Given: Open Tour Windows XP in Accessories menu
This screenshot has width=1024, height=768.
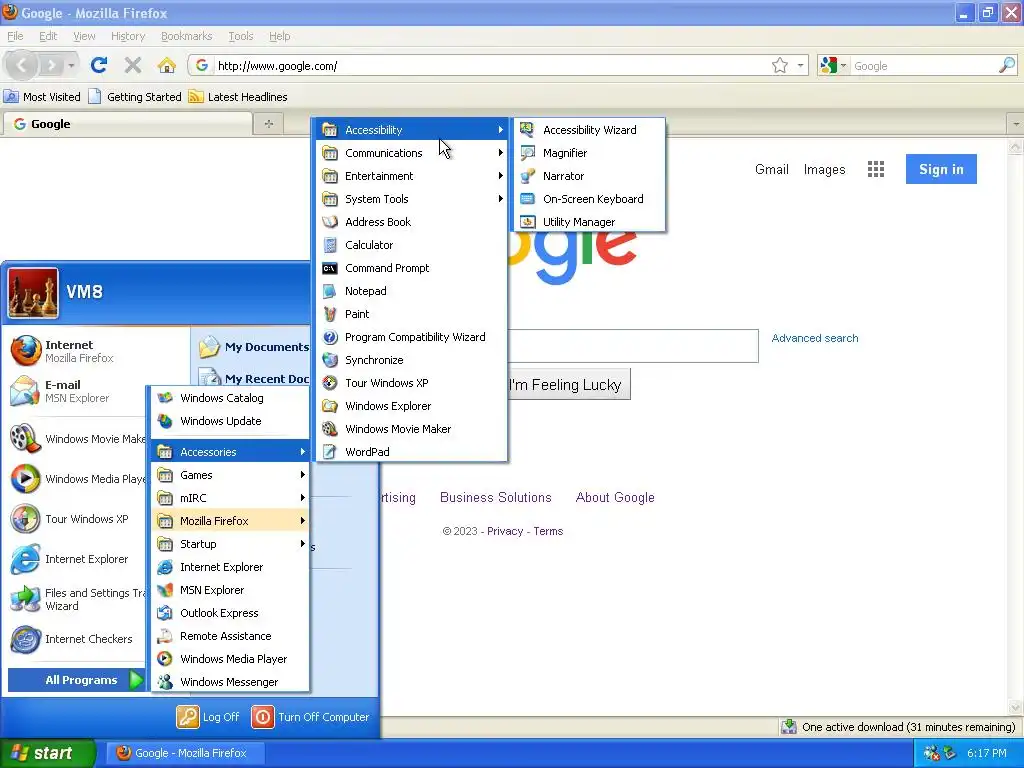Looking at the screenshot, I should pyautogui.click(x=411, y=383).
